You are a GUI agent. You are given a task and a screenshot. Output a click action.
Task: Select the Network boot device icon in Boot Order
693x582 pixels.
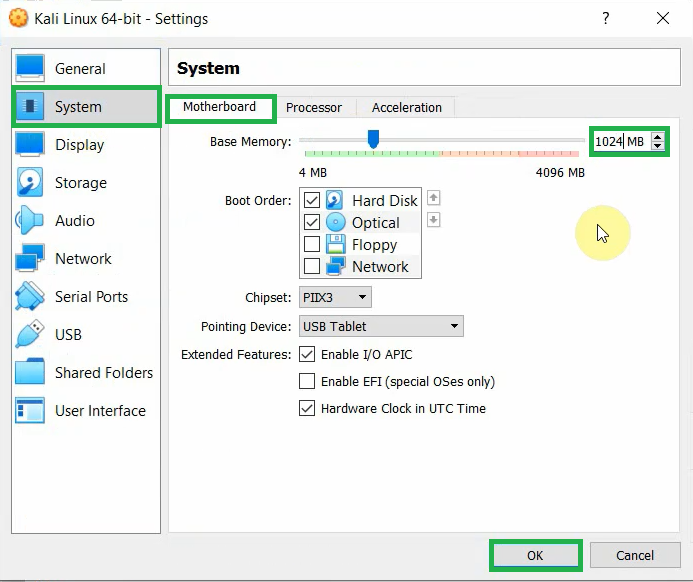[x=335, y=266]
